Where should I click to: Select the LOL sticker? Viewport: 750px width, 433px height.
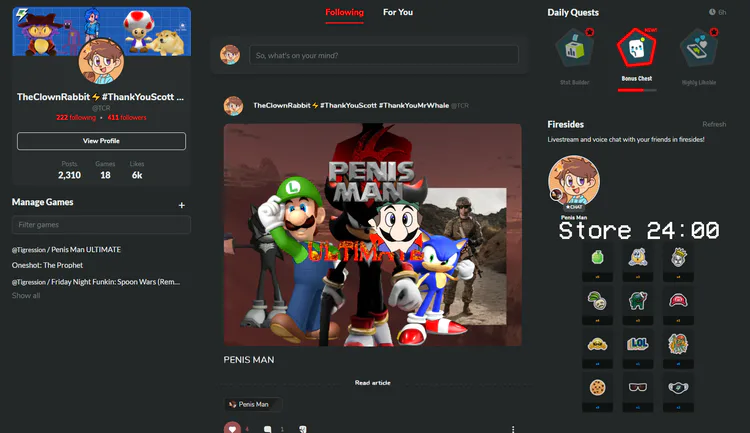[638, 344]
